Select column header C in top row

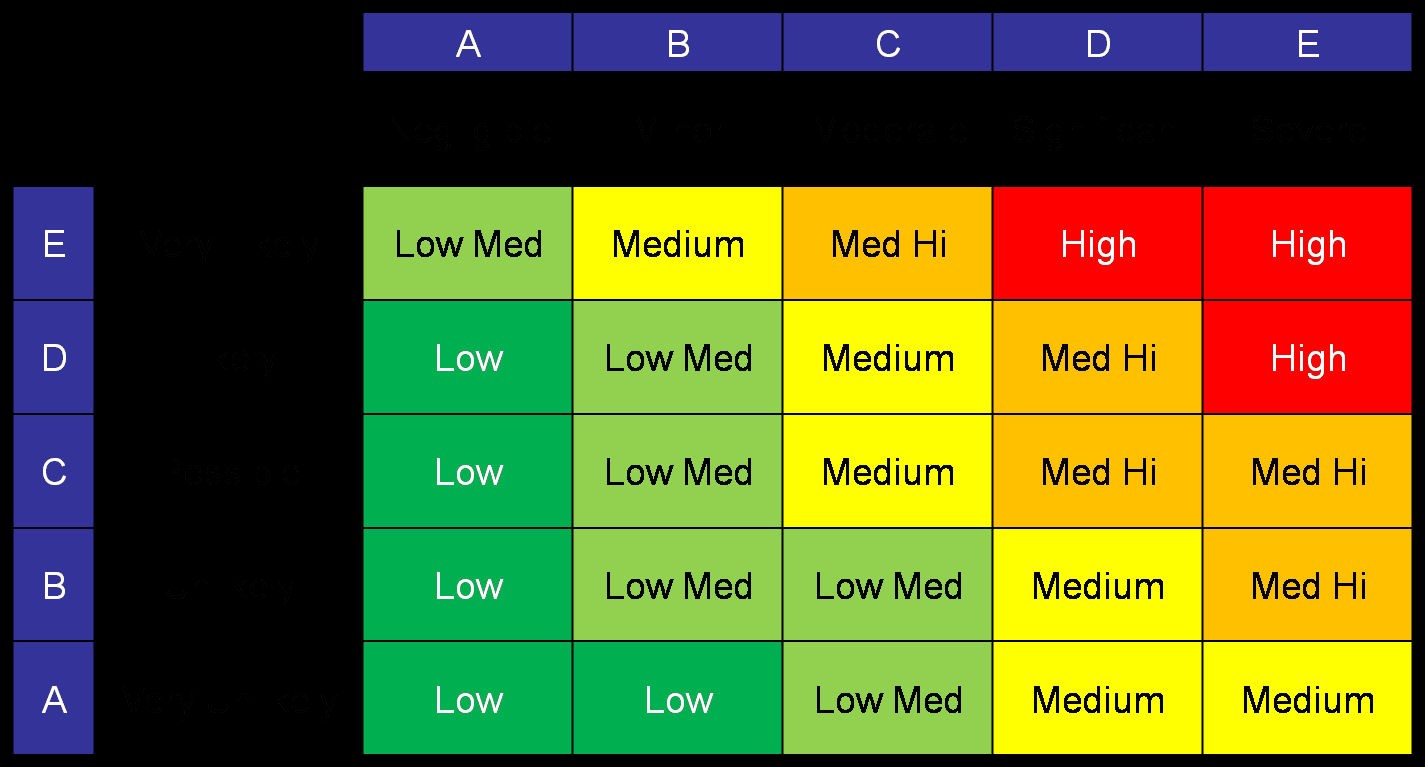pyautogui.click(x=887, y=43)
